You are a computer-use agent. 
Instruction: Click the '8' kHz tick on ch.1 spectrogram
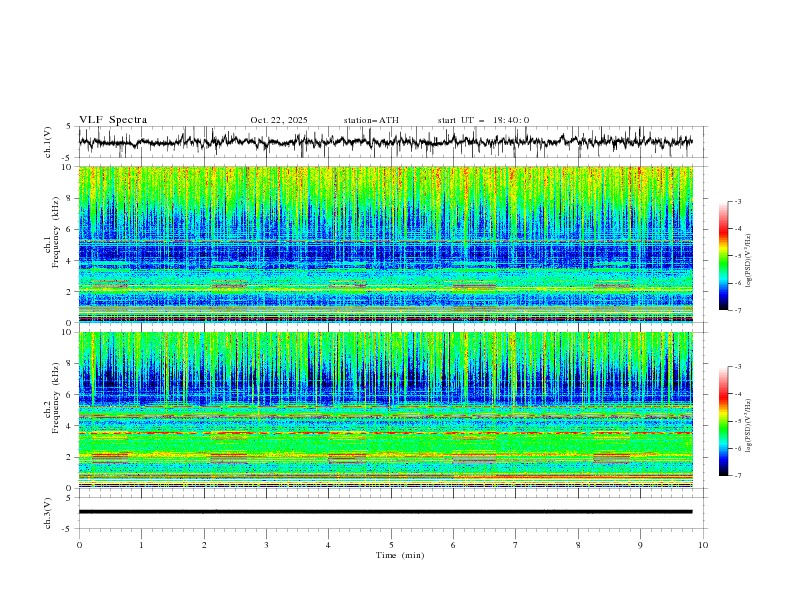point(70,198)
